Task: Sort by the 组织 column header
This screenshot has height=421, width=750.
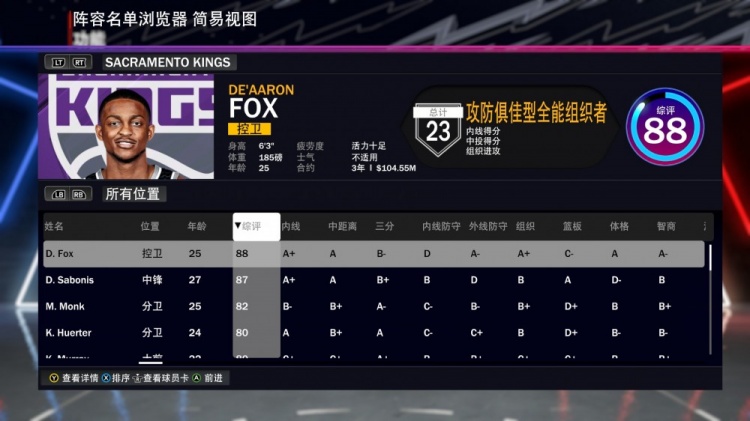Action: coord(525,226)
